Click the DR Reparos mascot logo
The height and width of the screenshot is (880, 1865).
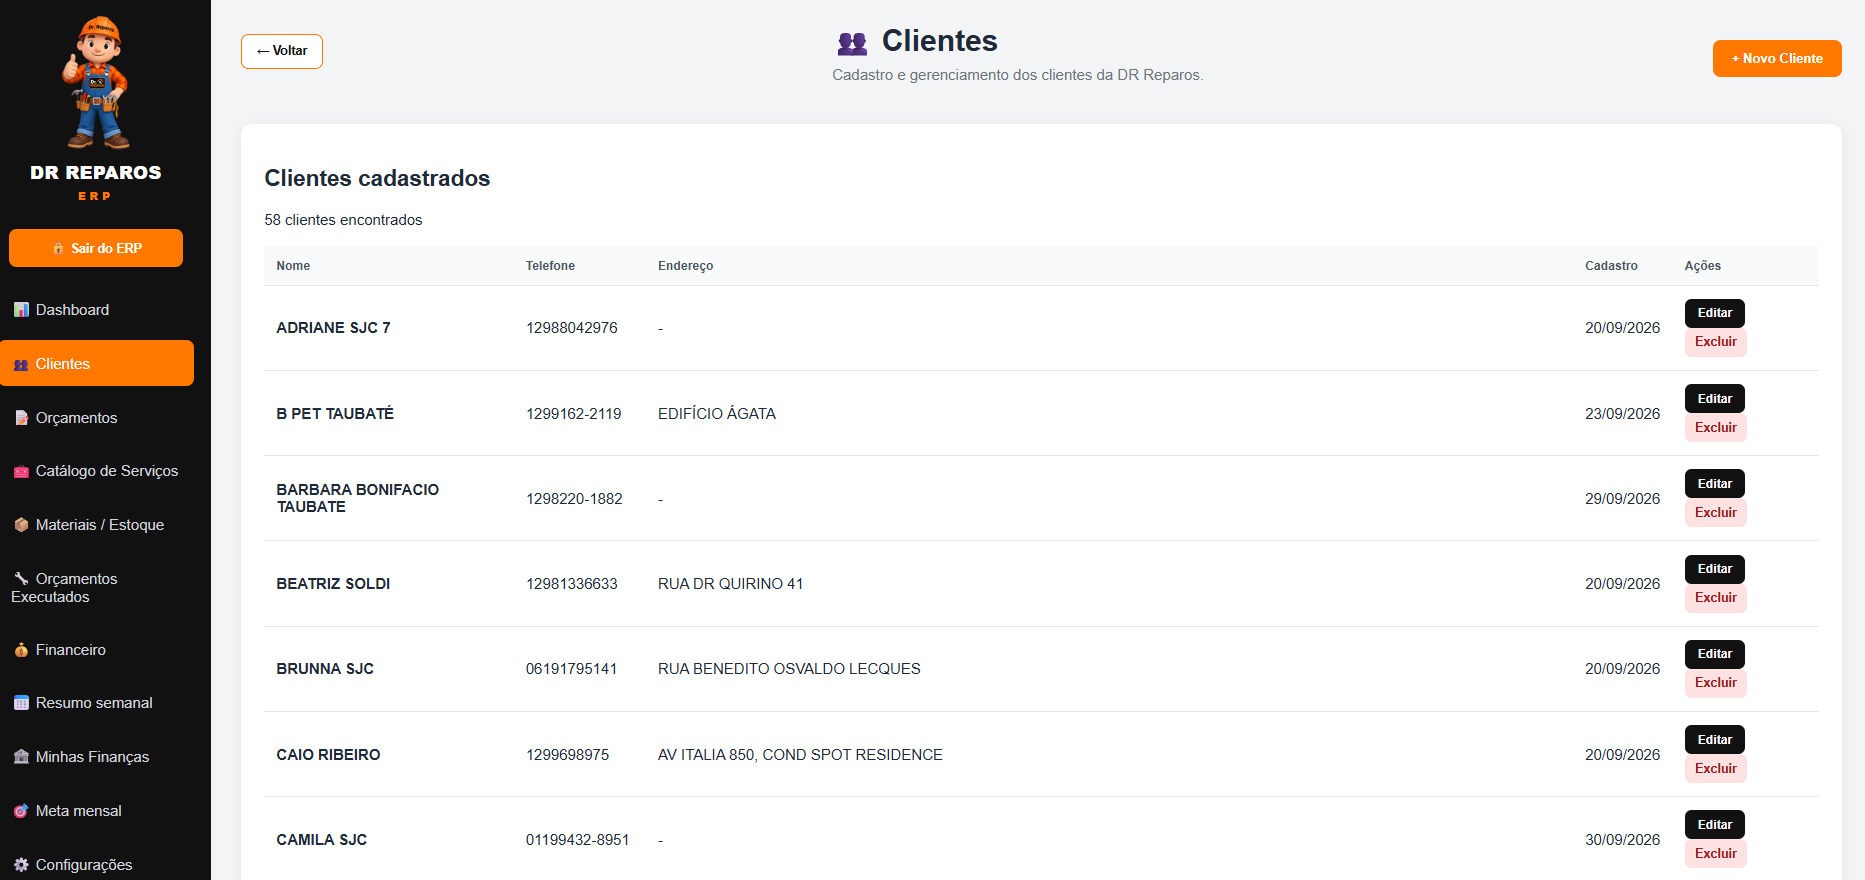(96, 83)
